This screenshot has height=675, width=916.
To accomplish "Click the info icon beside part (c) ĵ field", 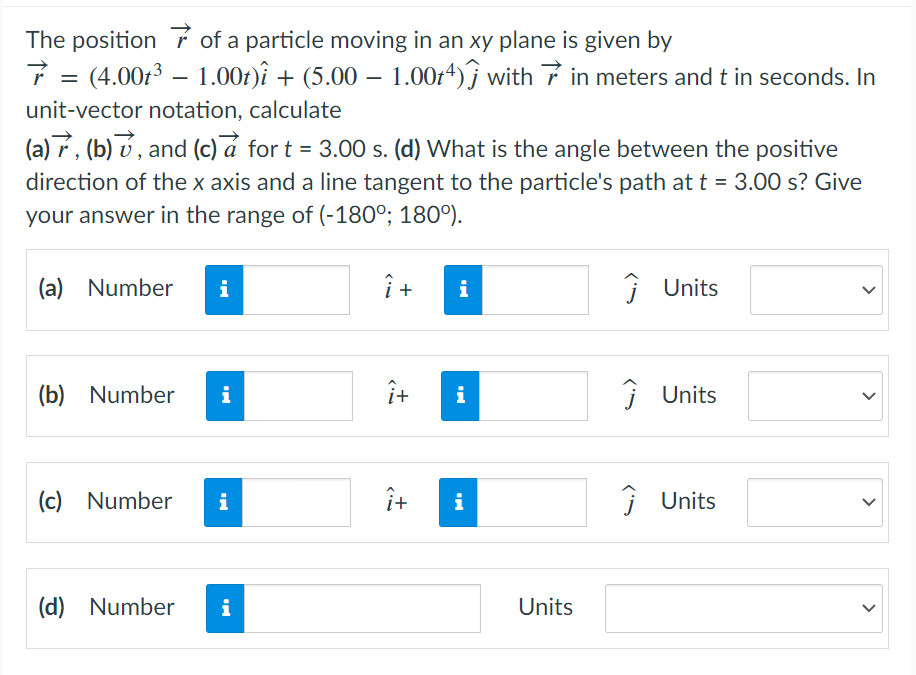I will (458, 502).
